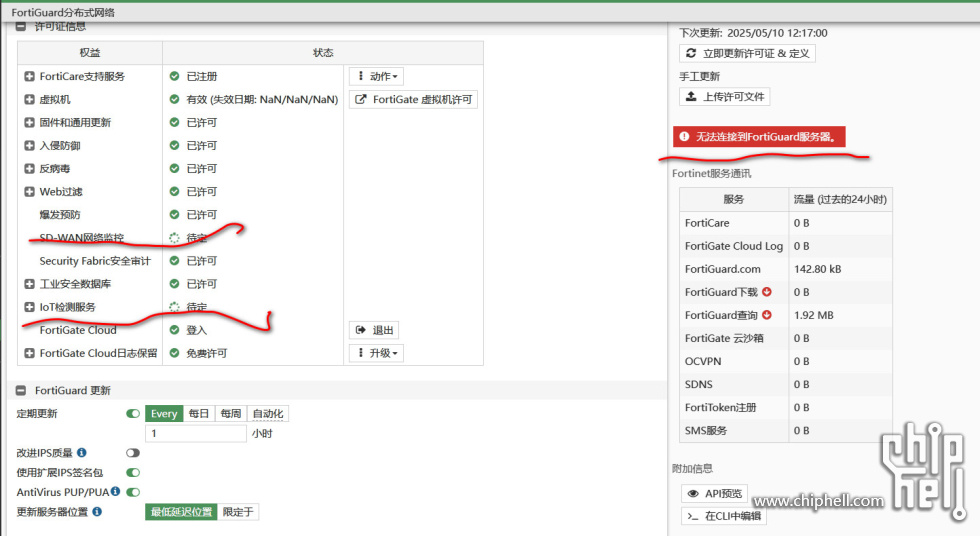This screenshot has width=980, height=536.
Task: Open FortiGate 虚拟机许可 link button
Action: 414,99
